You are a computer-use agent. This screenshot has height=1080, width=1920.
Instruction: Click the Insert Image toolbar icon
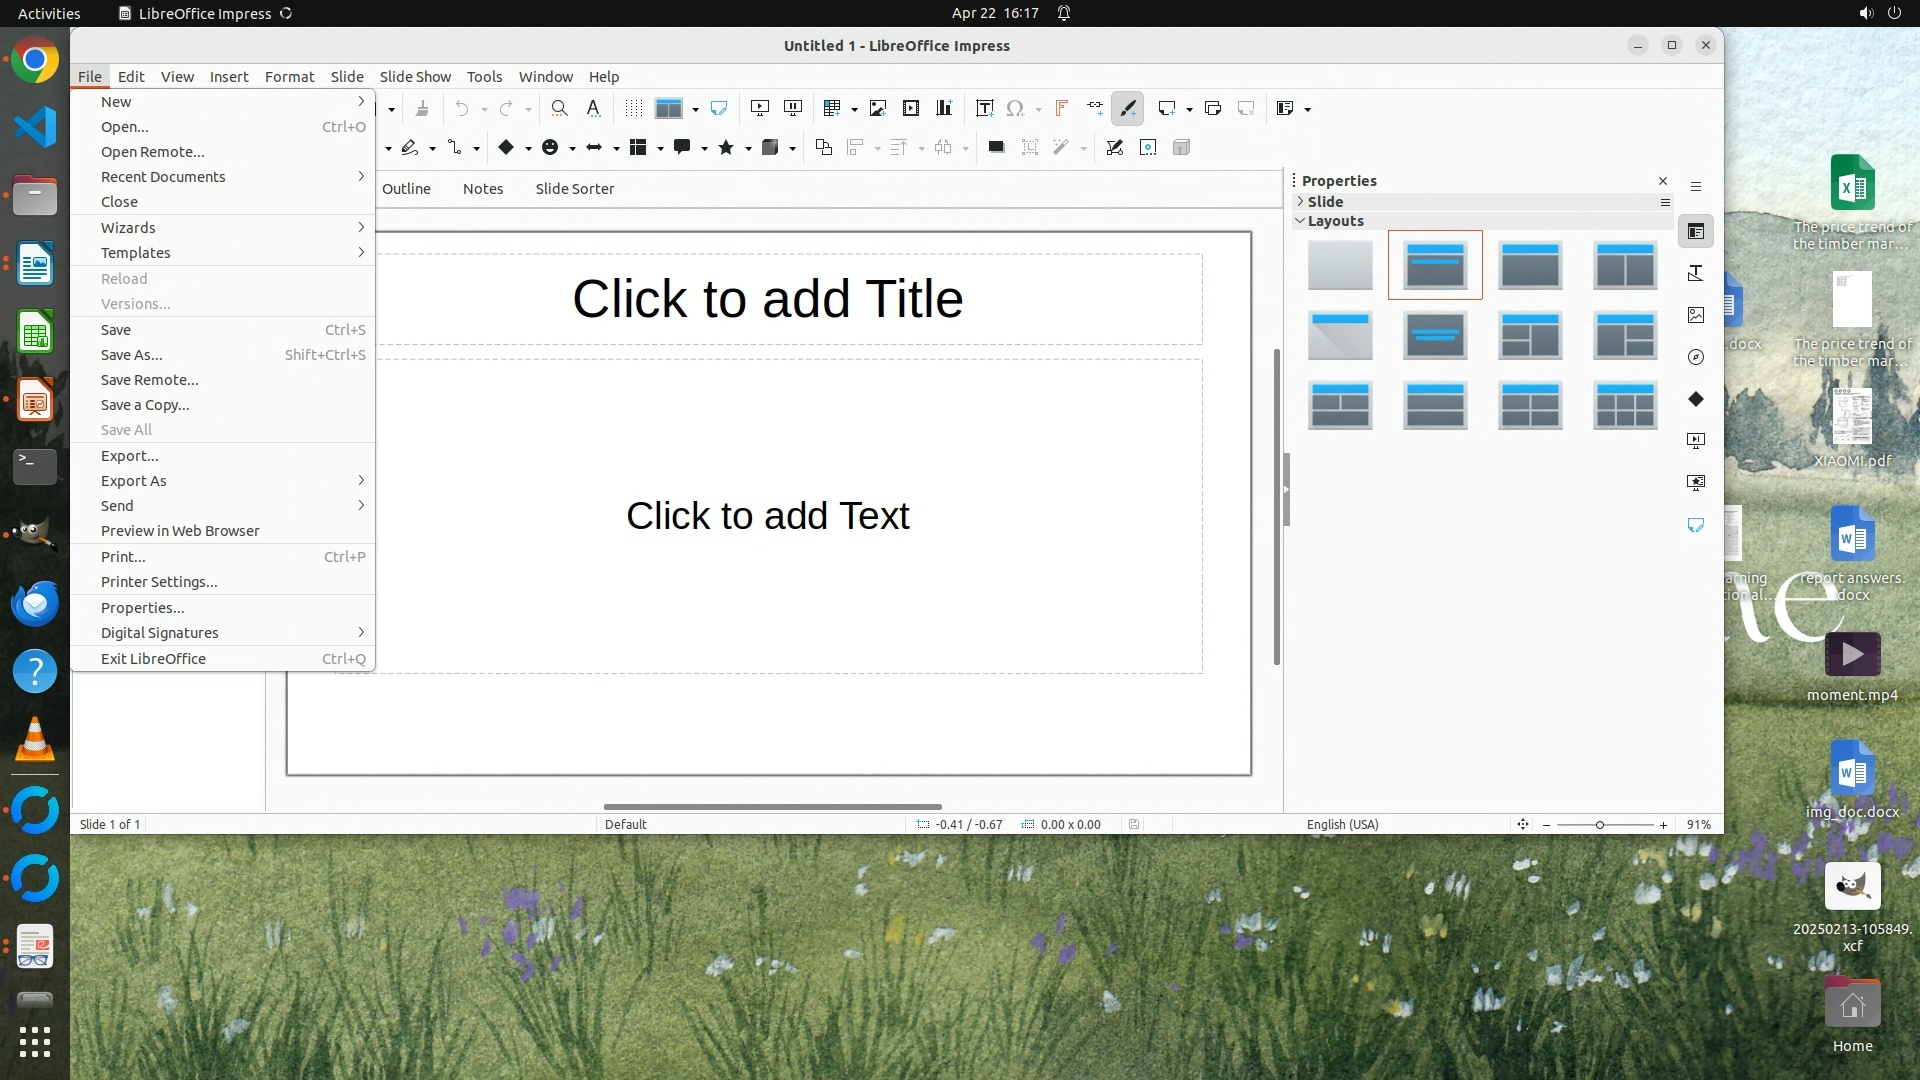click(x=877, y=108)
